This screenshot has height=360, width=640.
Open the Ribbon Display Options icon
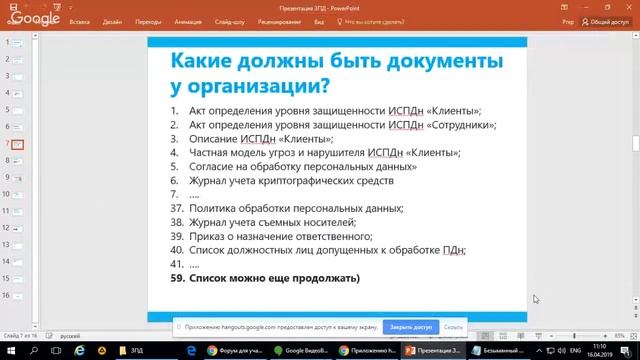click(564, 7)
